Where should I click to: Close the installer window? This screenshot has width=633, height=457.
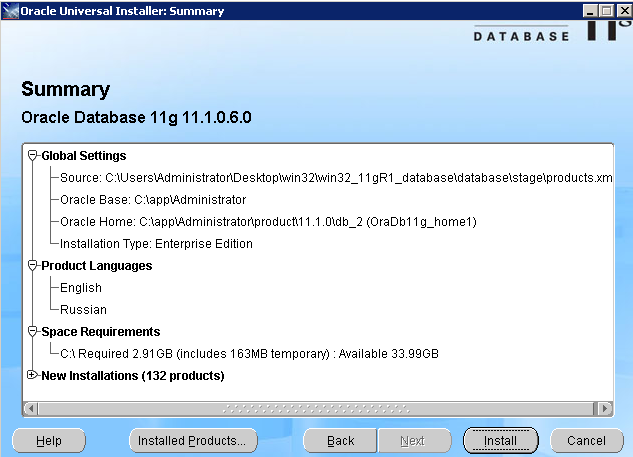coord(624,11)
